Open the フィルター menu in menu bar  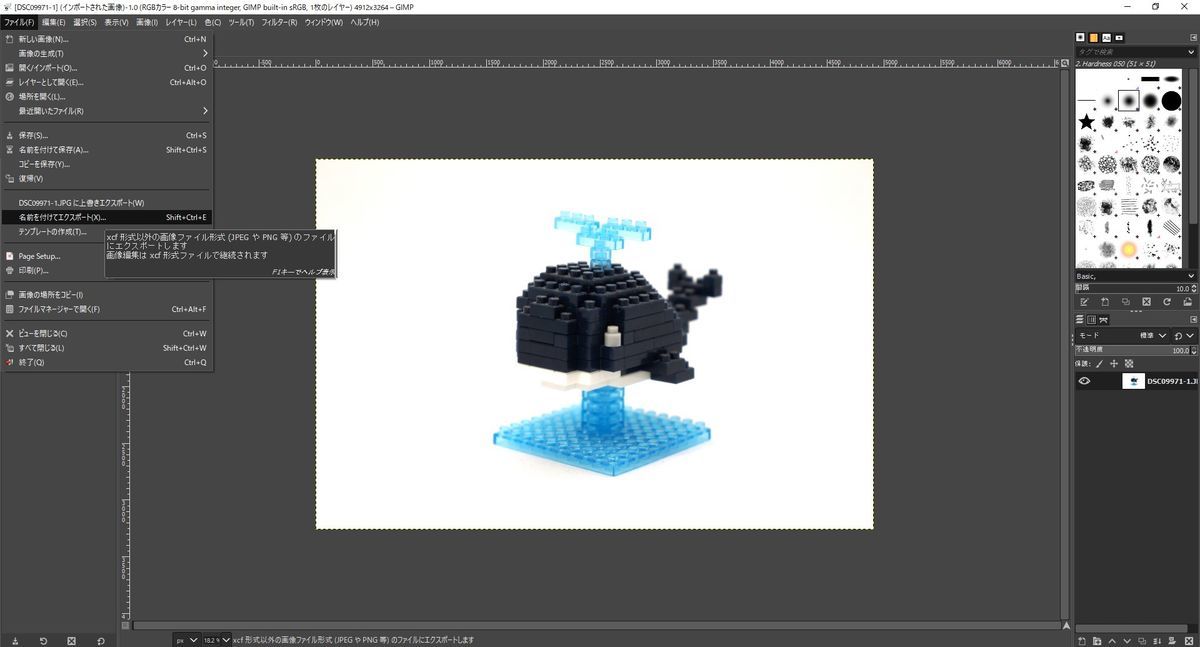(279, 22)
